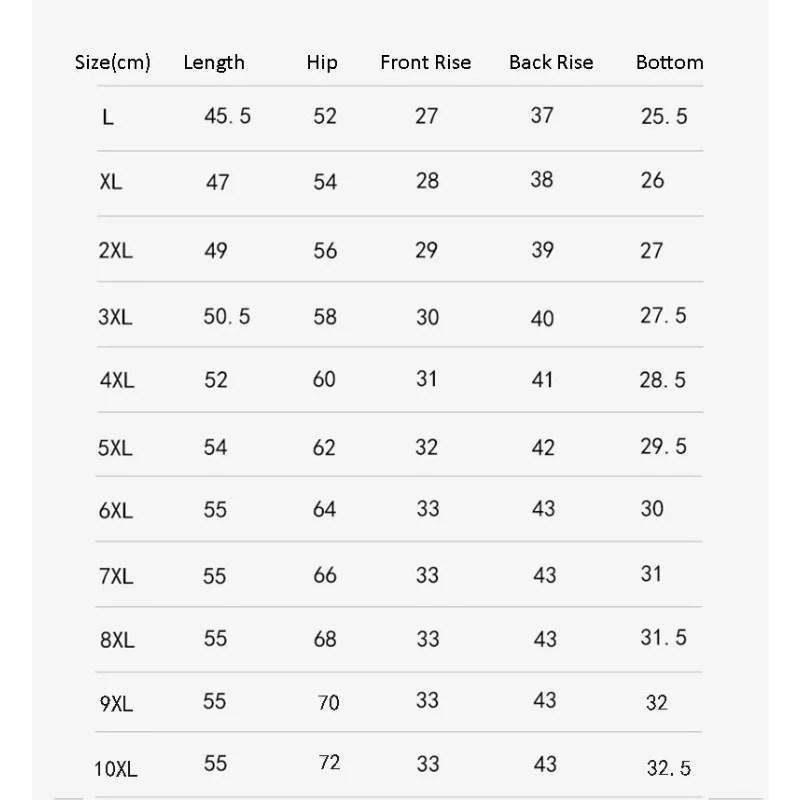Image resolution: width=800 pixels, height=800 pixels.
Task: Select the 2XL size row label
Action: click(x=115, y=250)
